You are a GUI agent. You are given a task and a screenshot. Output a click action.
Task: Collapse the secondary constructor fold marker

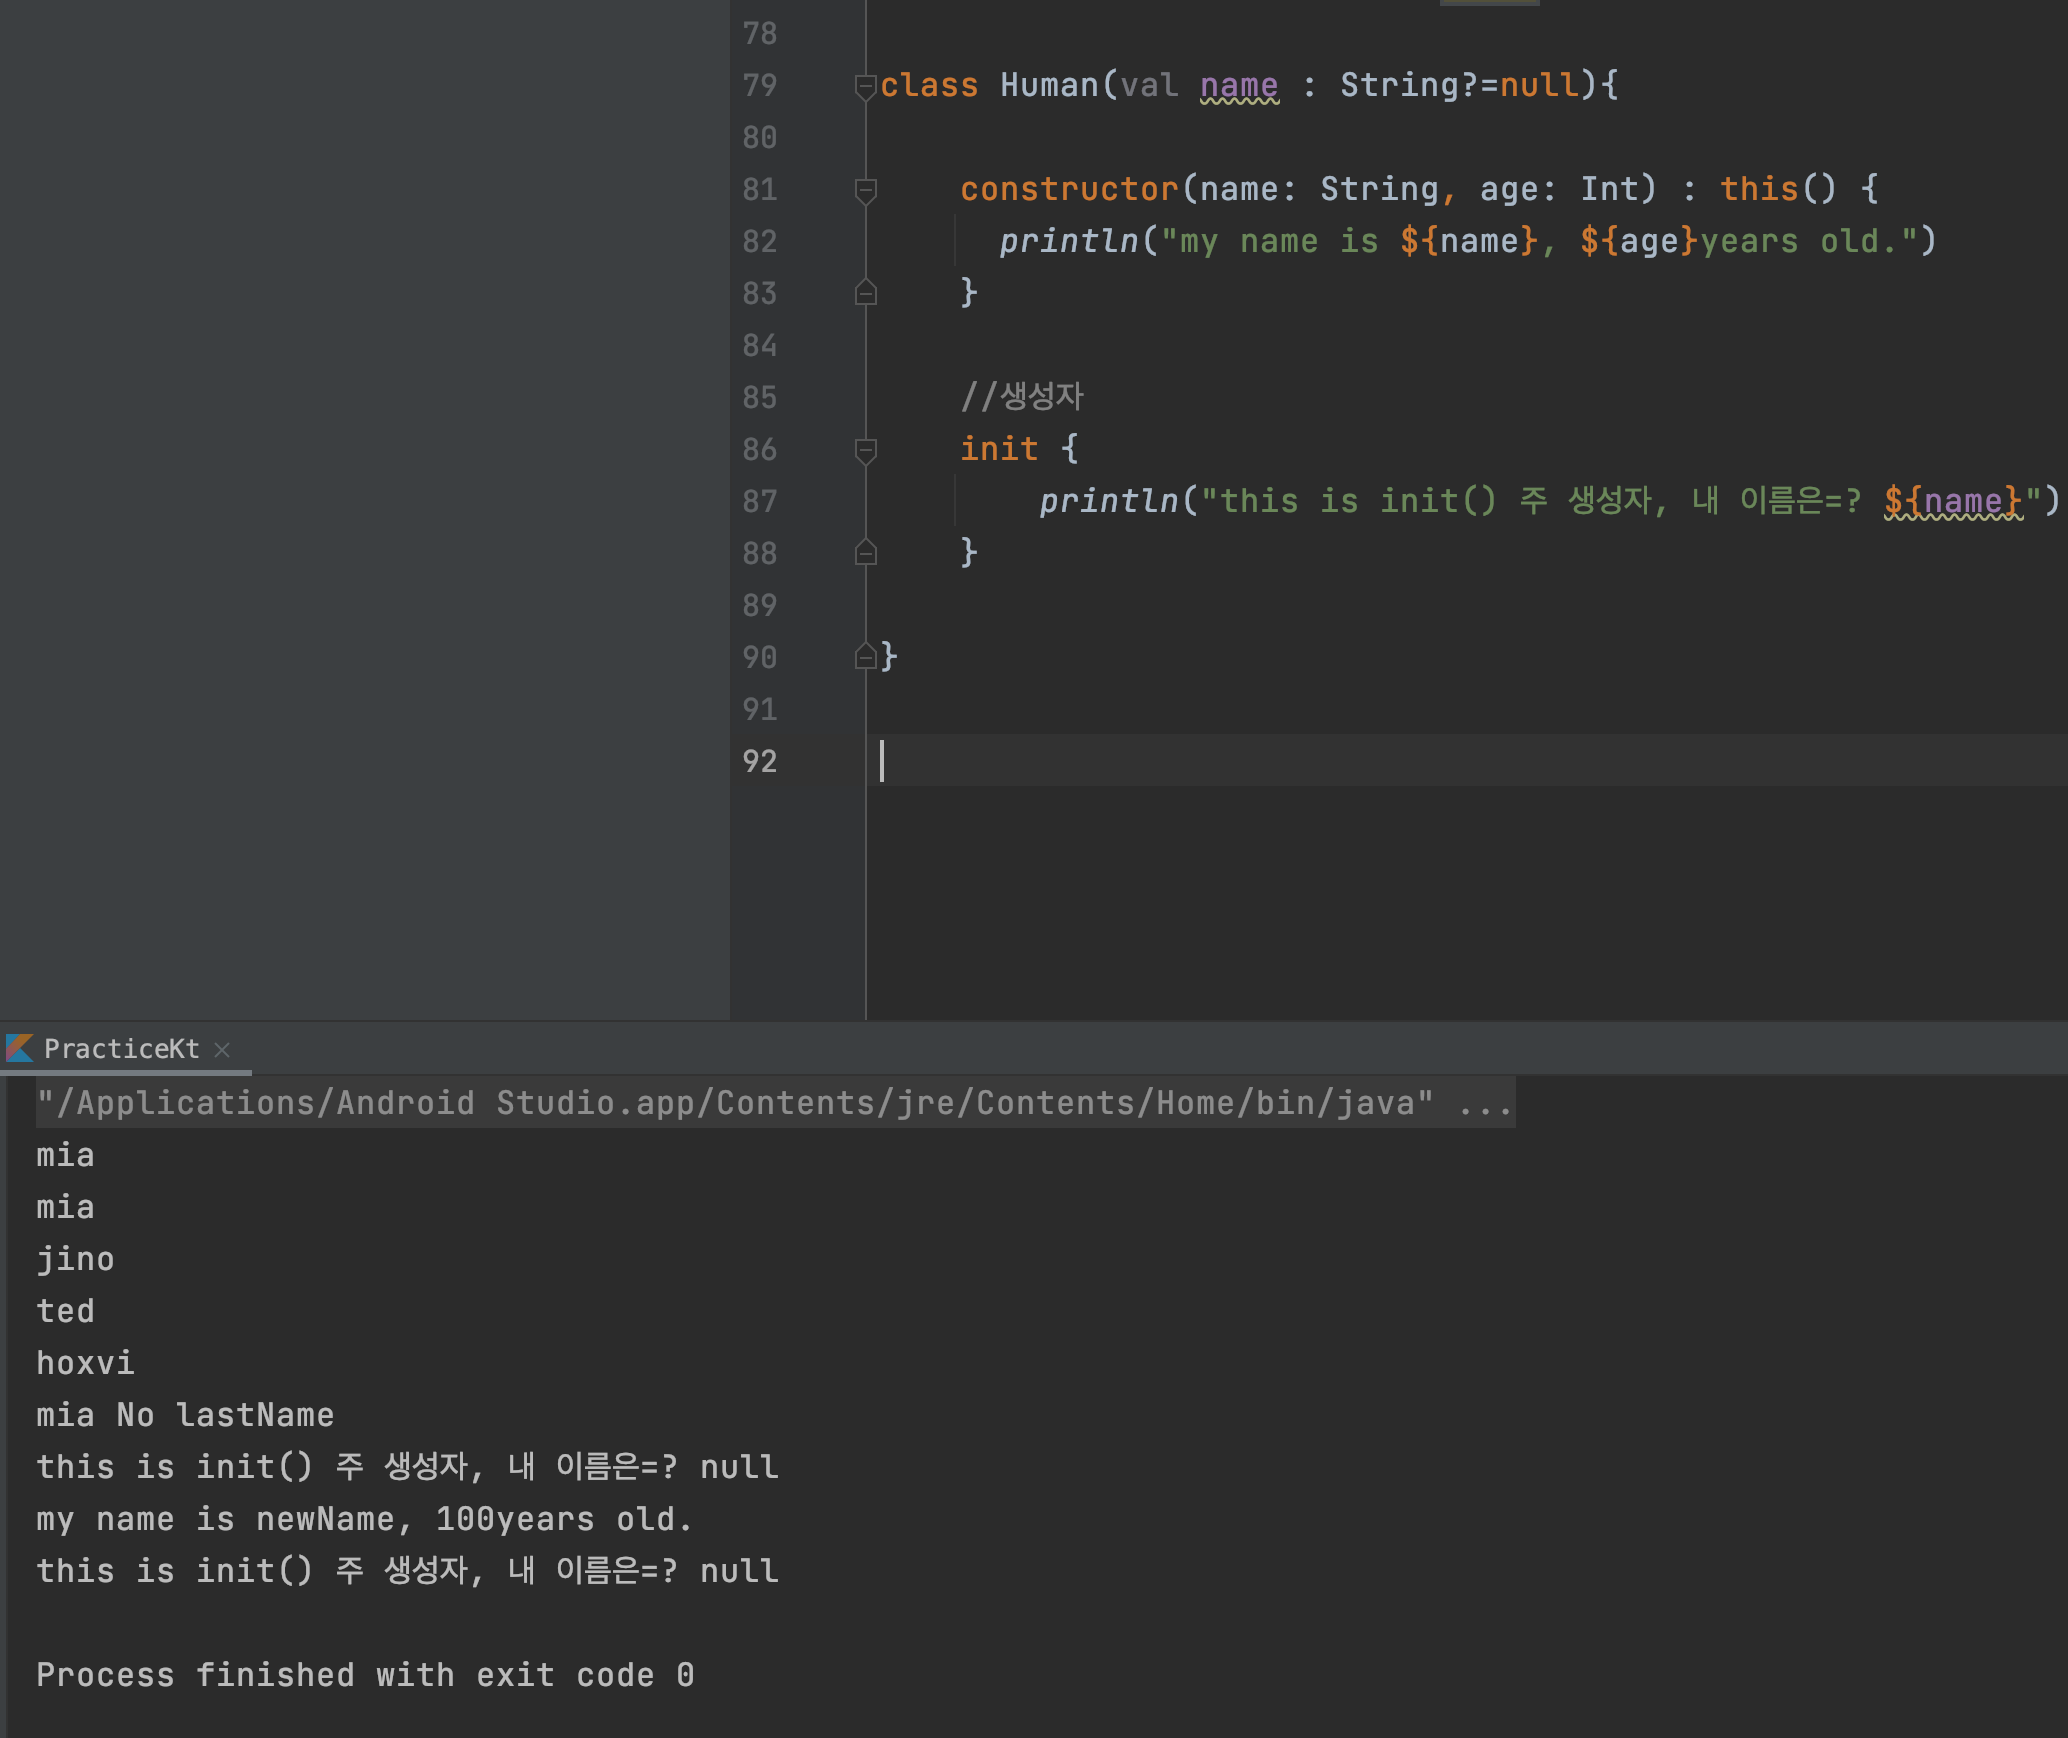[866, 190]
